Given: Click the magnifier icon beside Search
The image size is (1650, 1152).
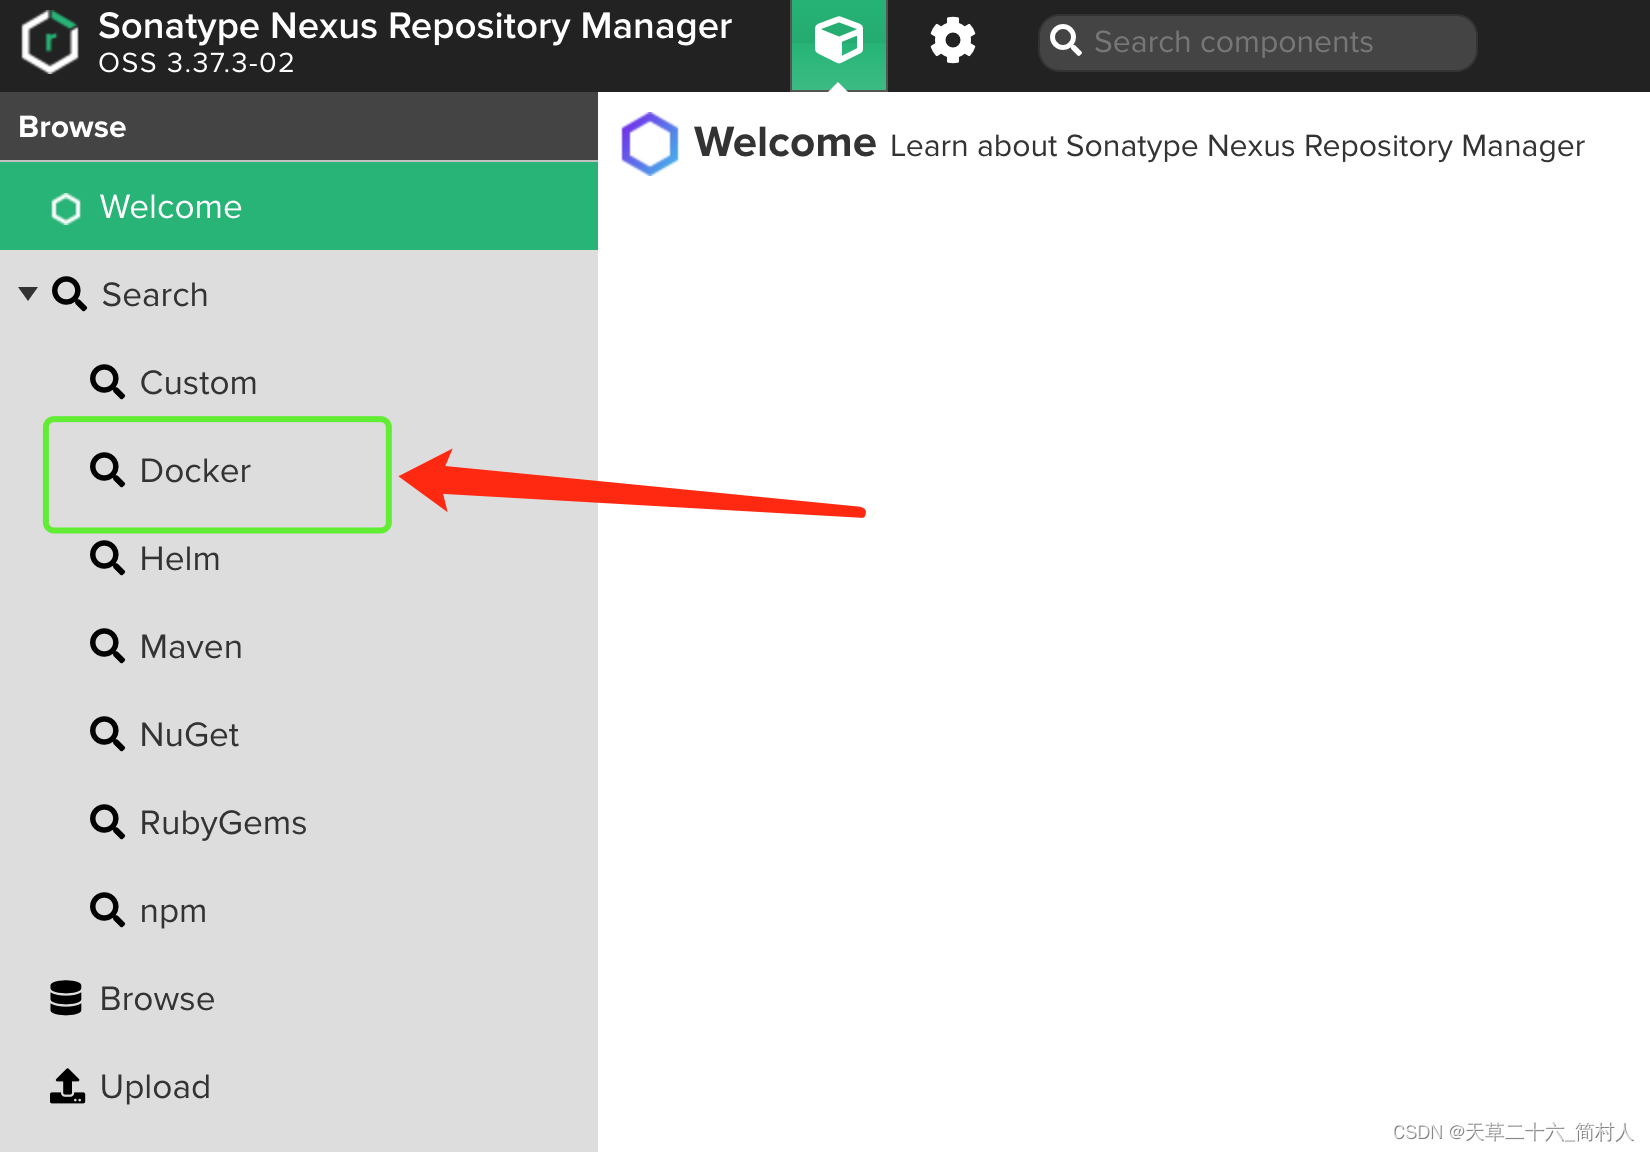Looking at the screenshot, I should point(69,294).
